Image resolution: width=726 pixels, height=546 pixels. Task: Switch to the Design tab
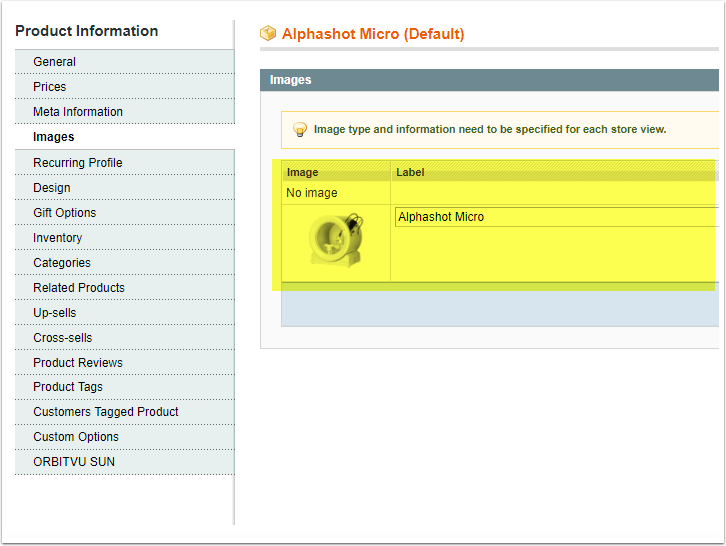(x=125, y=188)
